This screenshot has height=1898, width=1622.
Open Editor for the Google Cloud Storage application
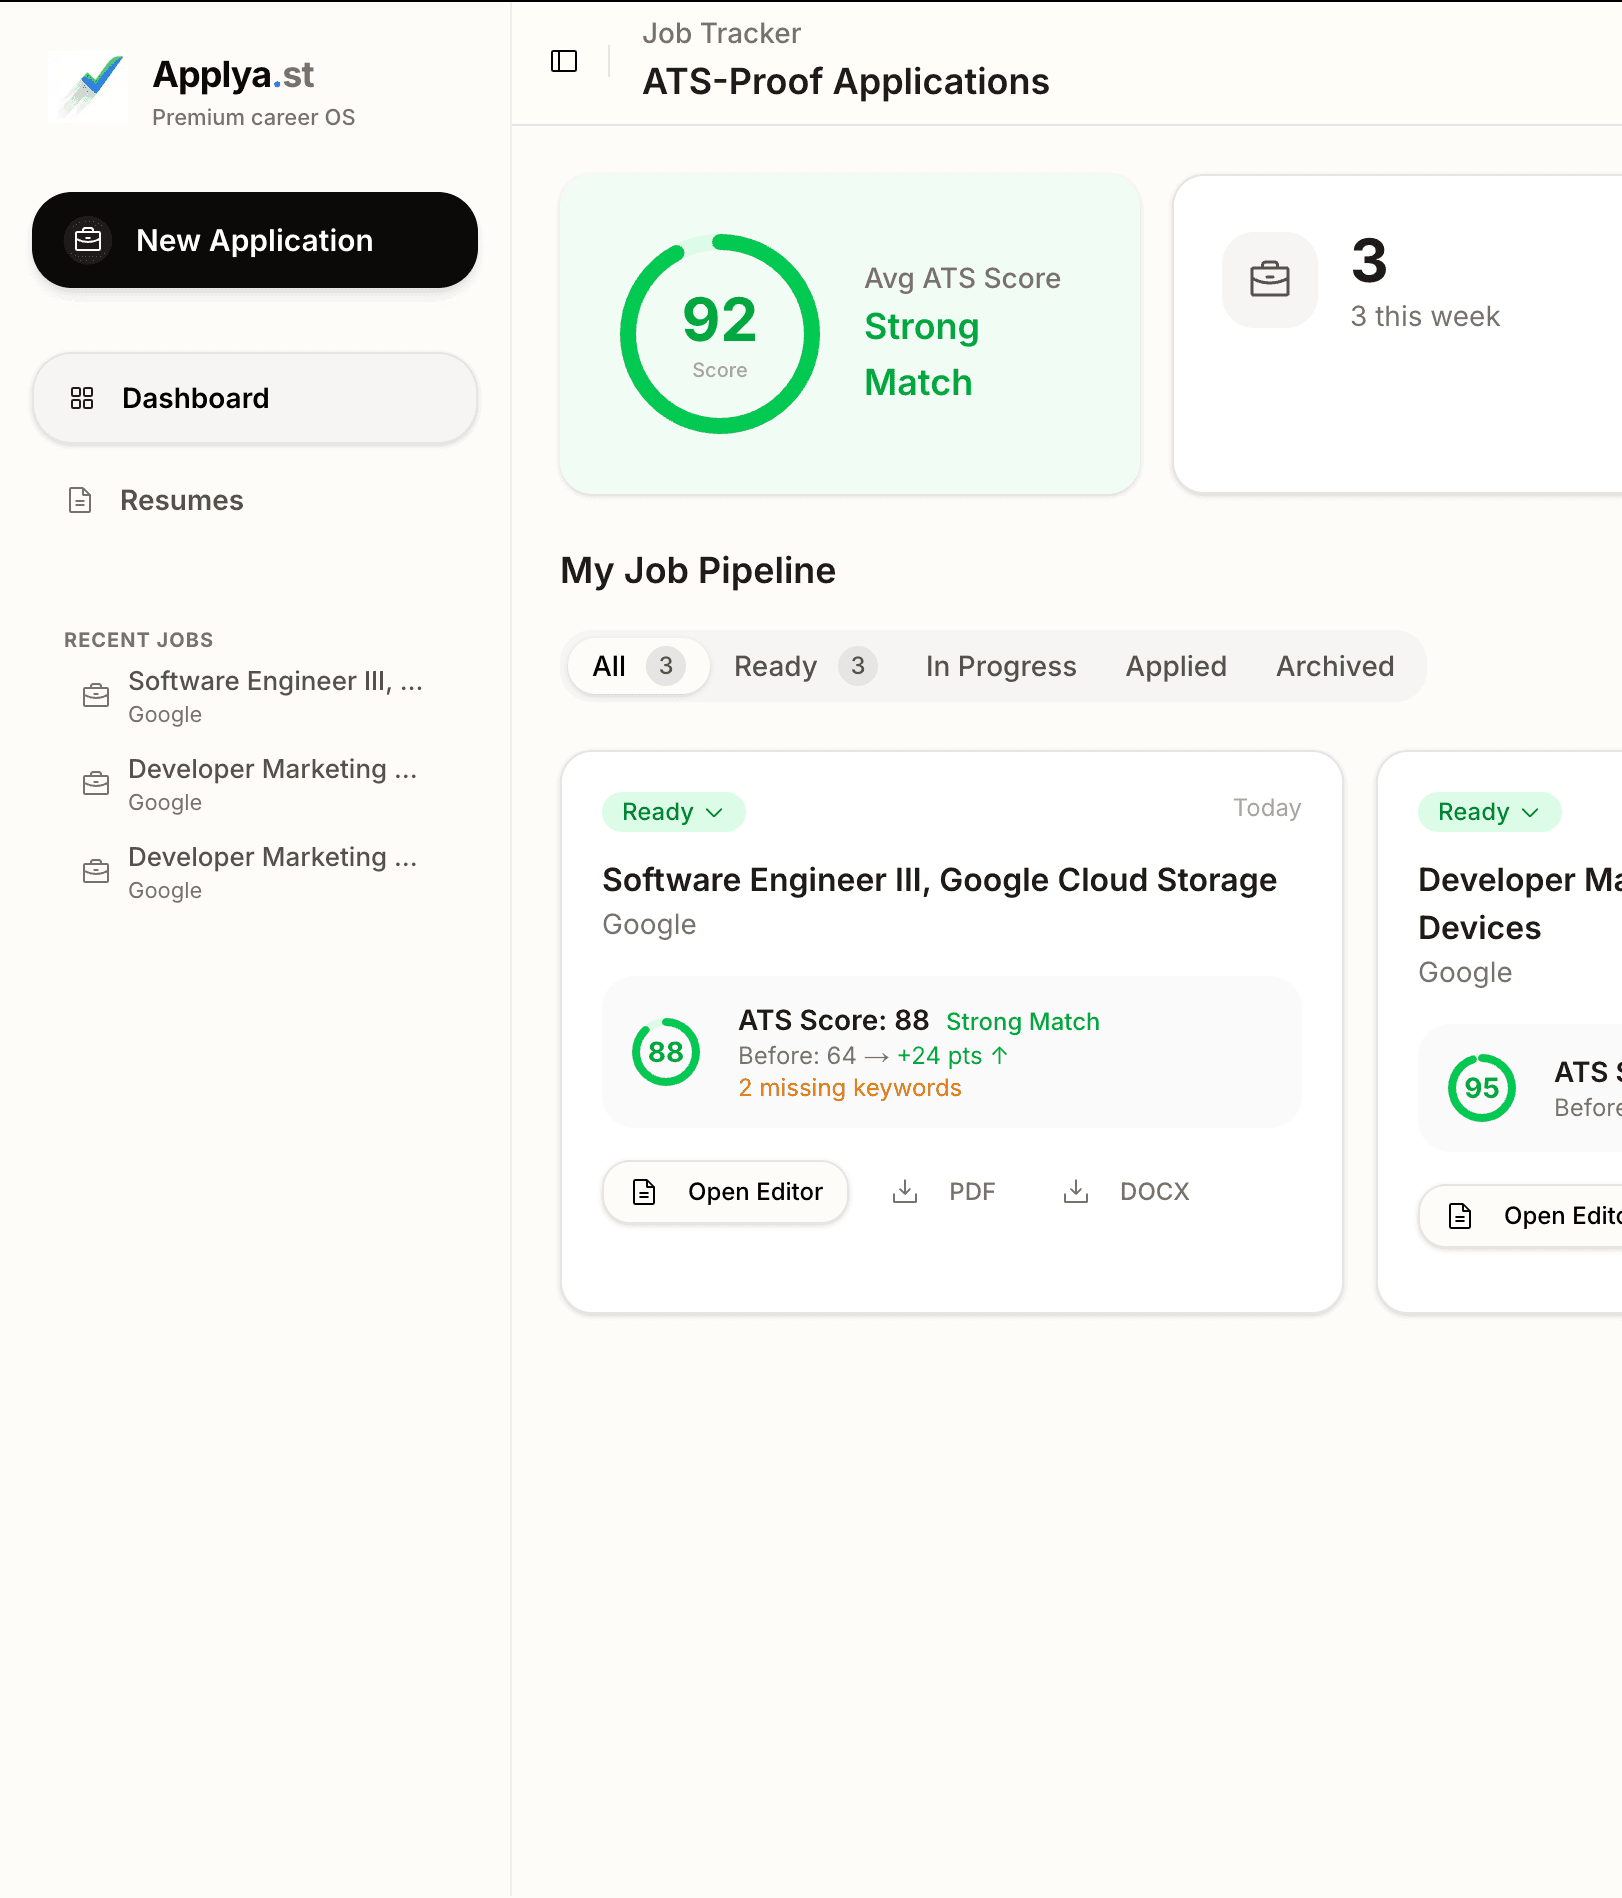click(x=725, y=1191)
